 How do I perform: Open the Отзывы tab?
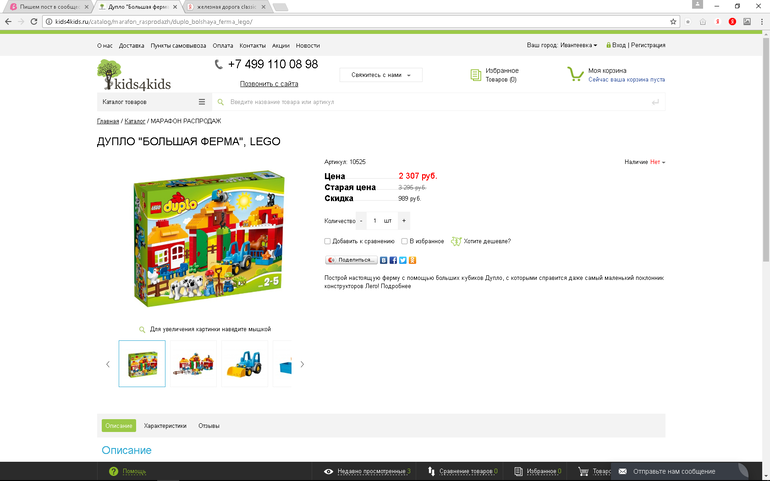point(209,426)
